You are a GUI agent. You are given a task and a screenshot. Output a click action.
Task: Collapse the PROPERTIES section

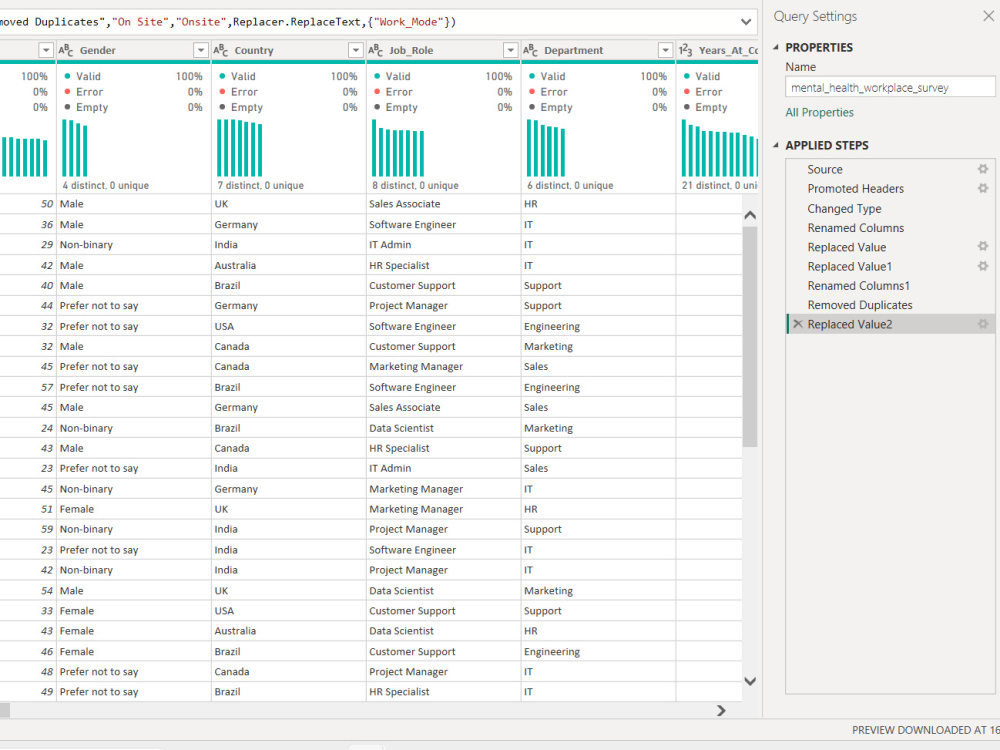click(776, 47)
